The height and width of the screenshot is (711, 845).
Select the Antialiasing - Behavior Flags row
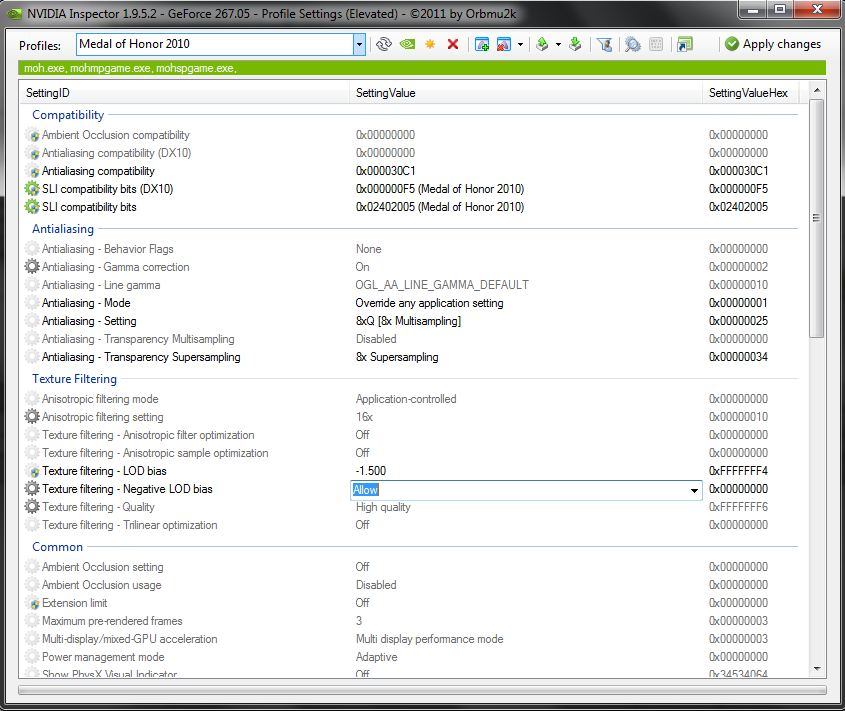click(410, 249)
